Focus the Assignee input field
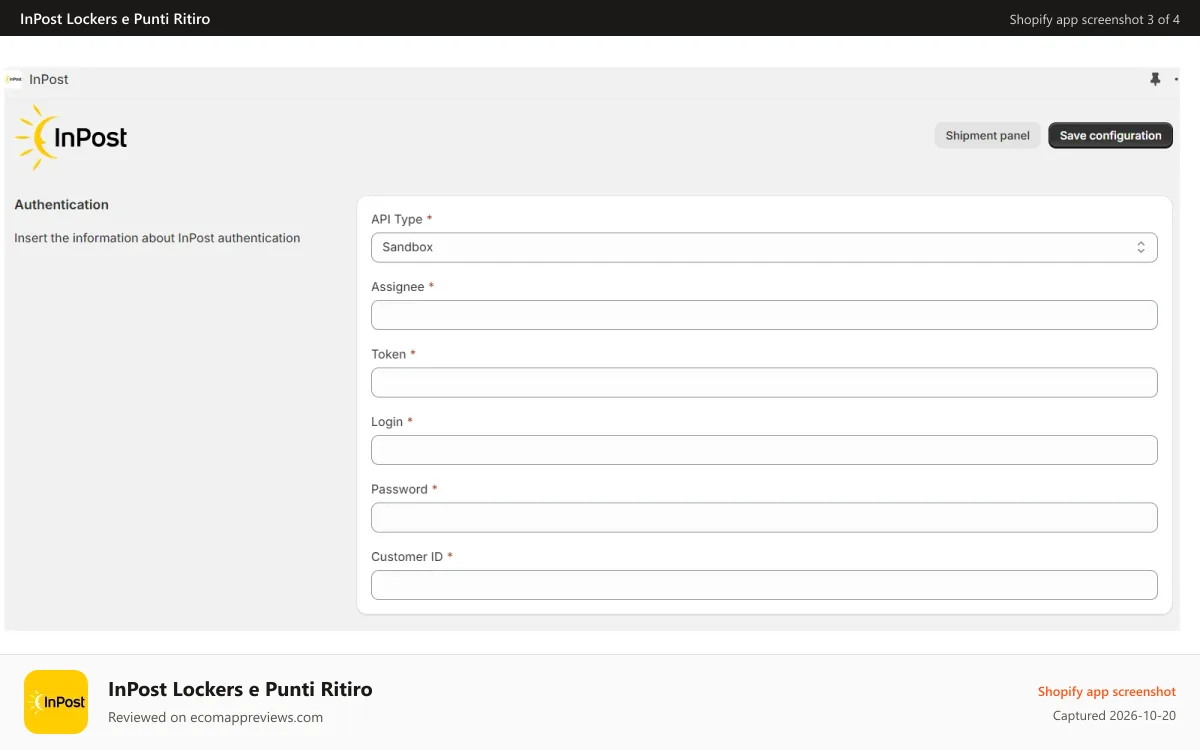1200x750 pixels. 764,315
